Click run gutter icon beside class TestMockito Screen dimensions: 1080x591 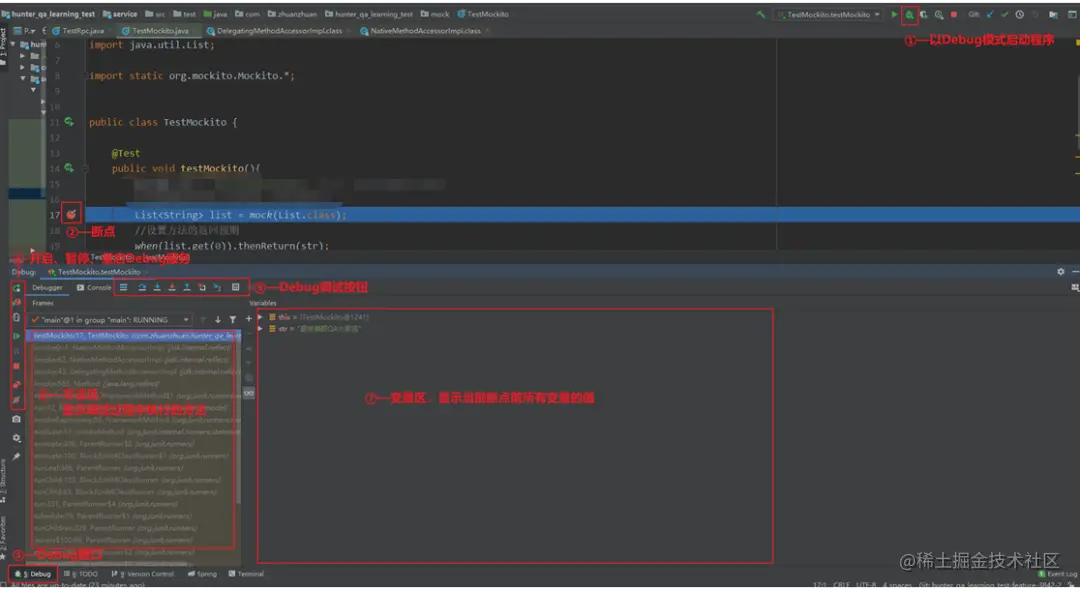(x=69, y=122)
